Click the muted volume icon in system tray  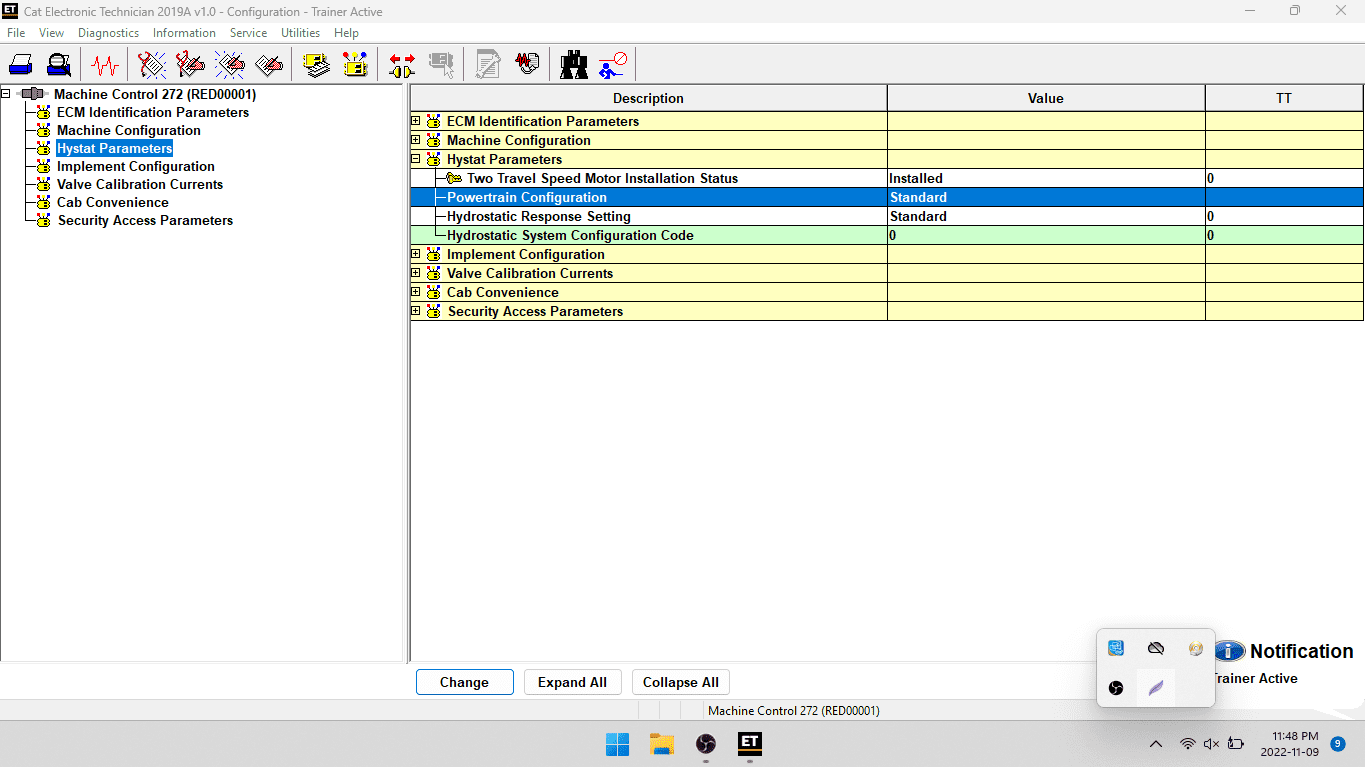(x=1211, y=744)
